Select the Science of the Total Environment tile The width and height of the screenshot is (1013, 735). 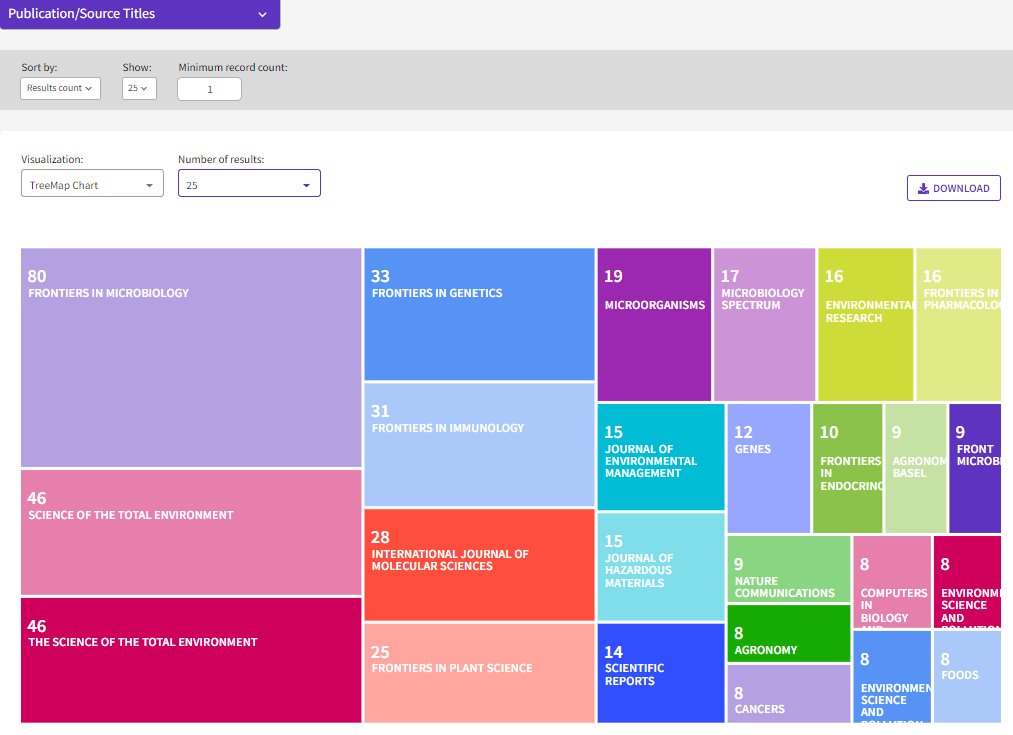pos(191,532)
